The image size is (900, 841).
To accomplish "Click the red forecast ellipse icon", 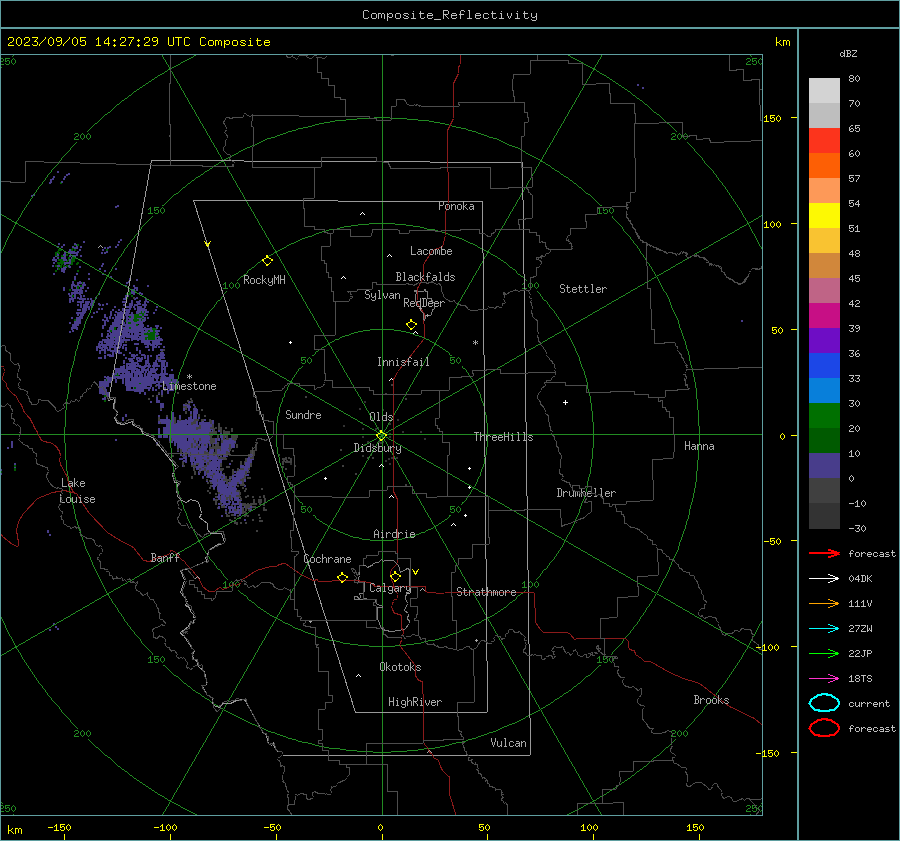I will 824,728.
